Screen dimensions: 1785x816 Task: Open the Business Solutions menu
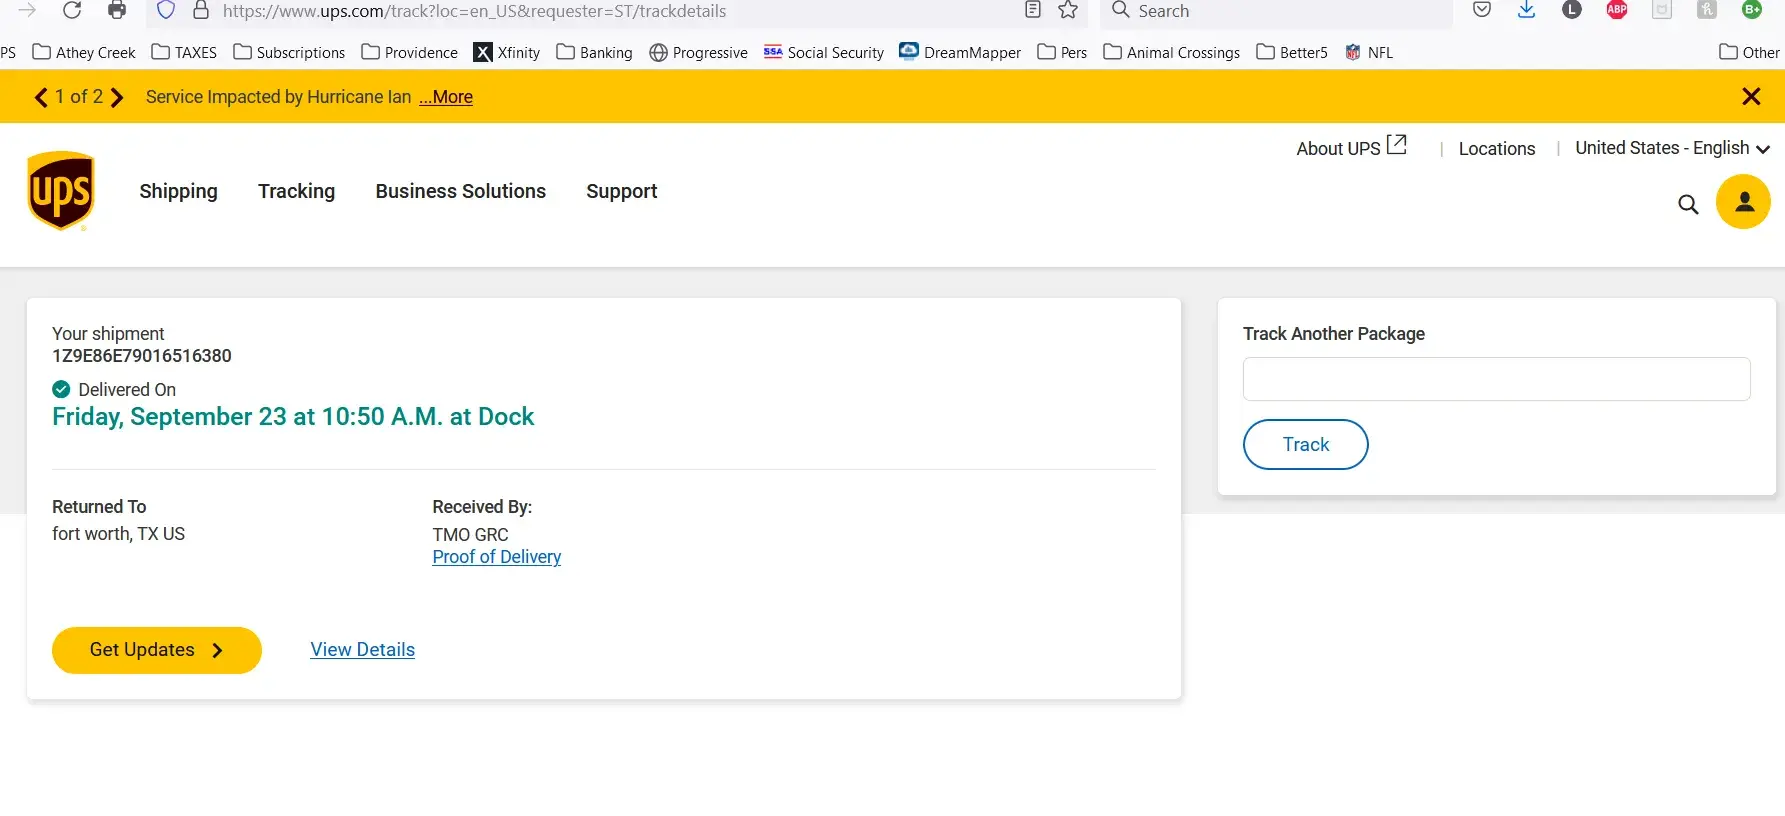pos(460,191)
